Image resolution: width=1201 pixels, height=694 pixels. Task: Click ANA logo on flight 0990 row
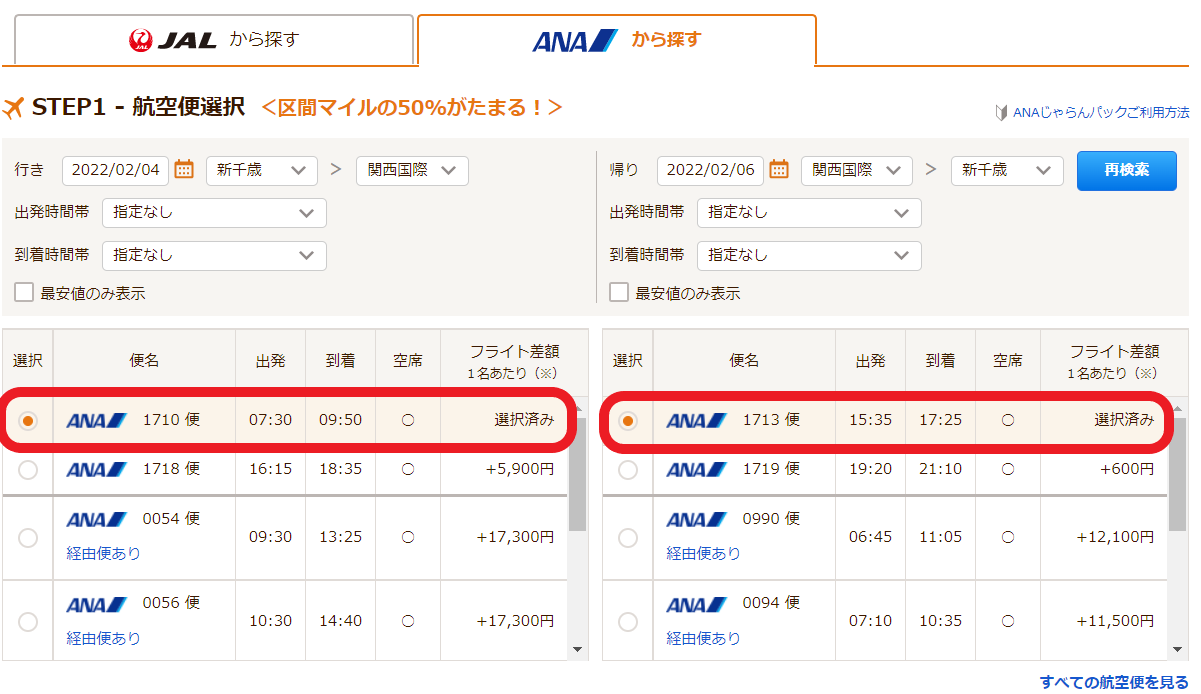click(697, 520)
